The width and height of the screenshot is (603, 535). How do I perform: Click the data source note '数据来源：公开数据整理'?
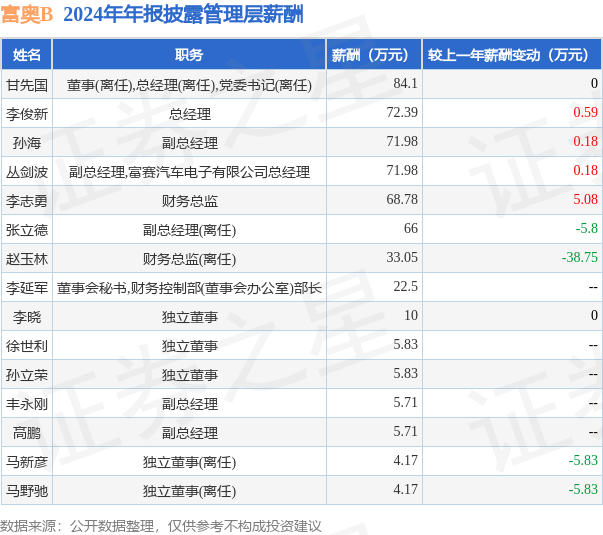[x=77, y=526]
